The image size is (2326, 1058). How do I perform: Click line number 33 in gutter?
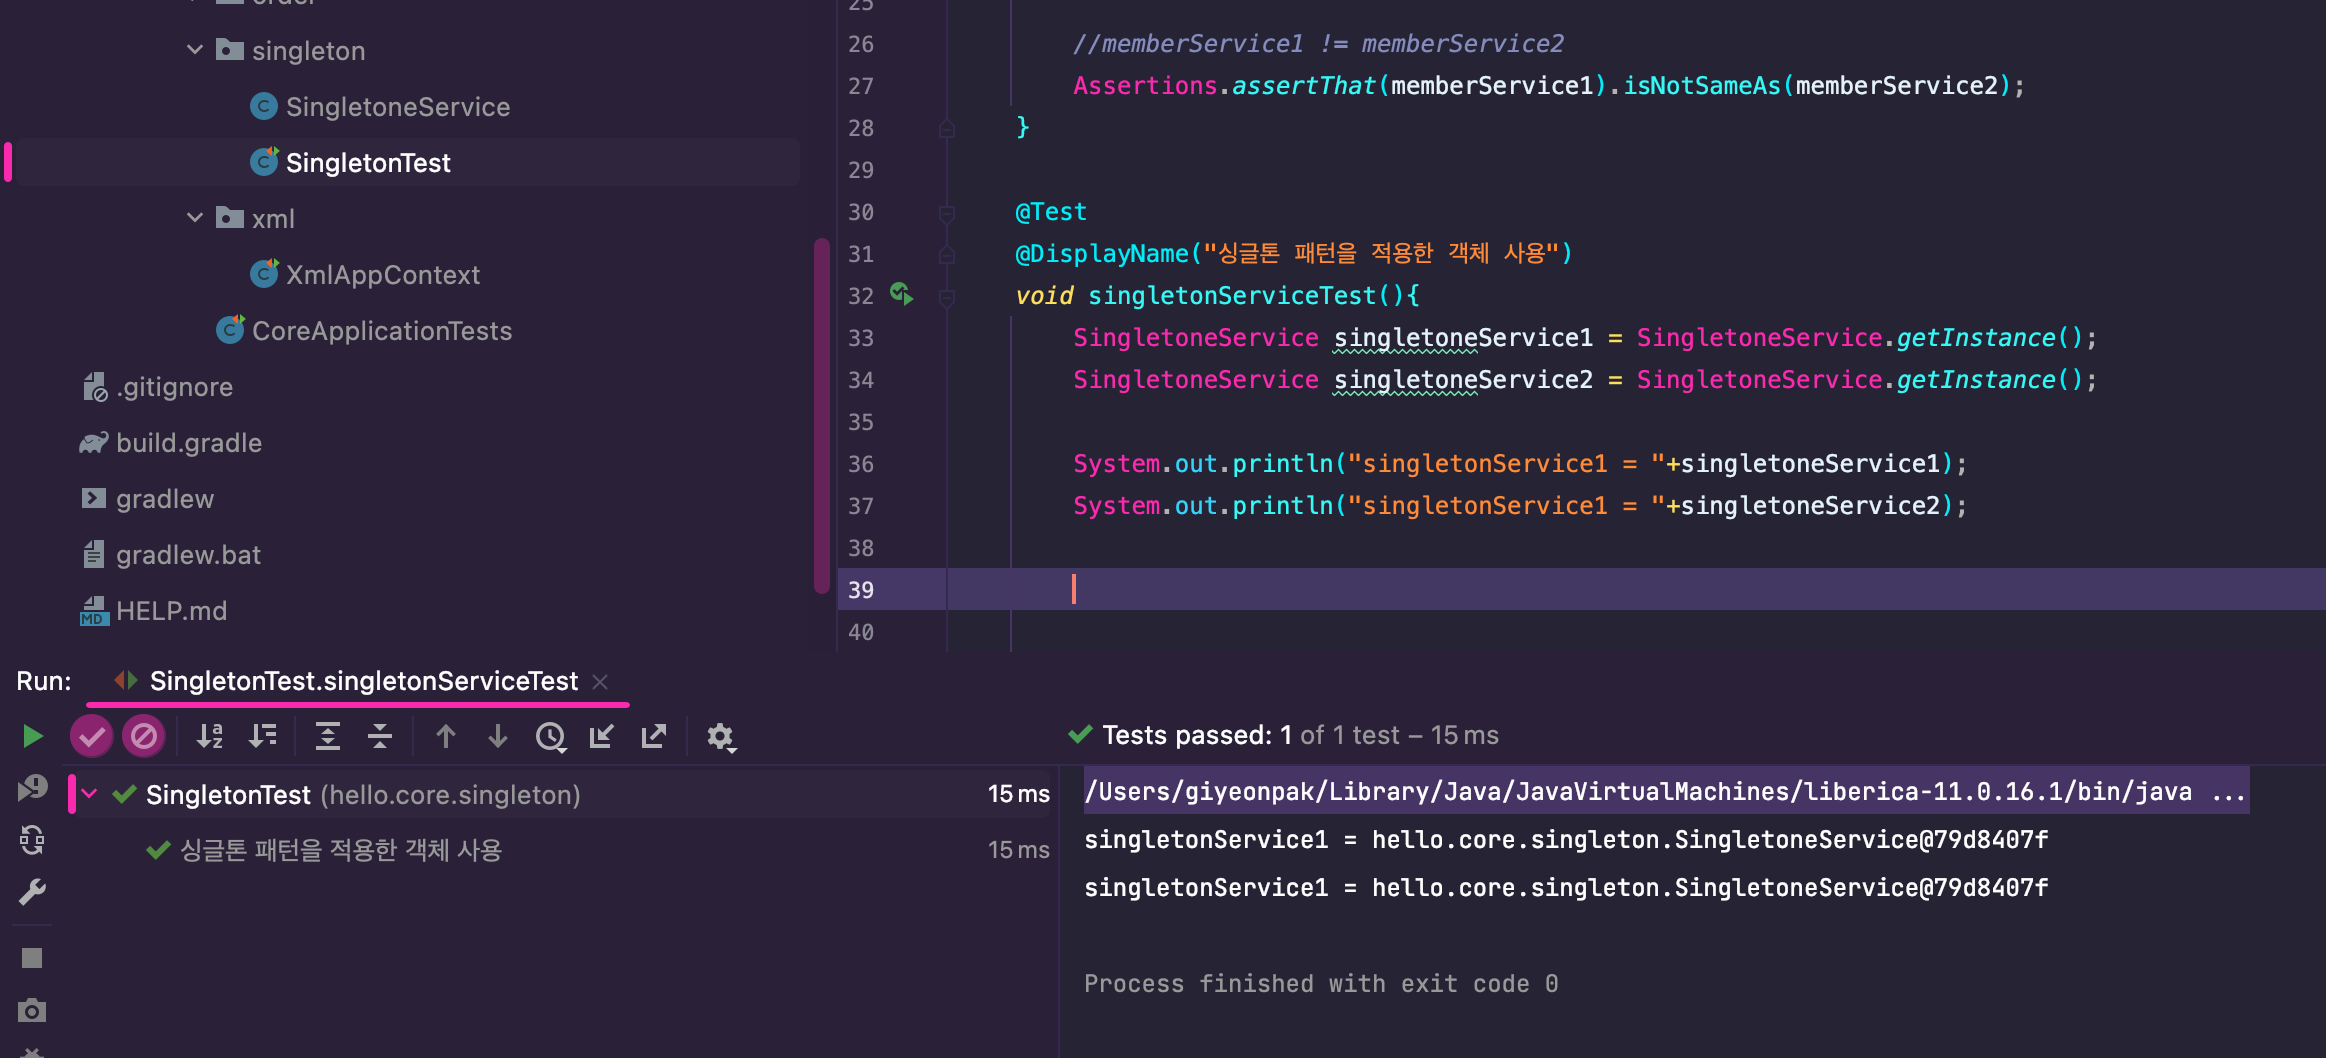861,338
